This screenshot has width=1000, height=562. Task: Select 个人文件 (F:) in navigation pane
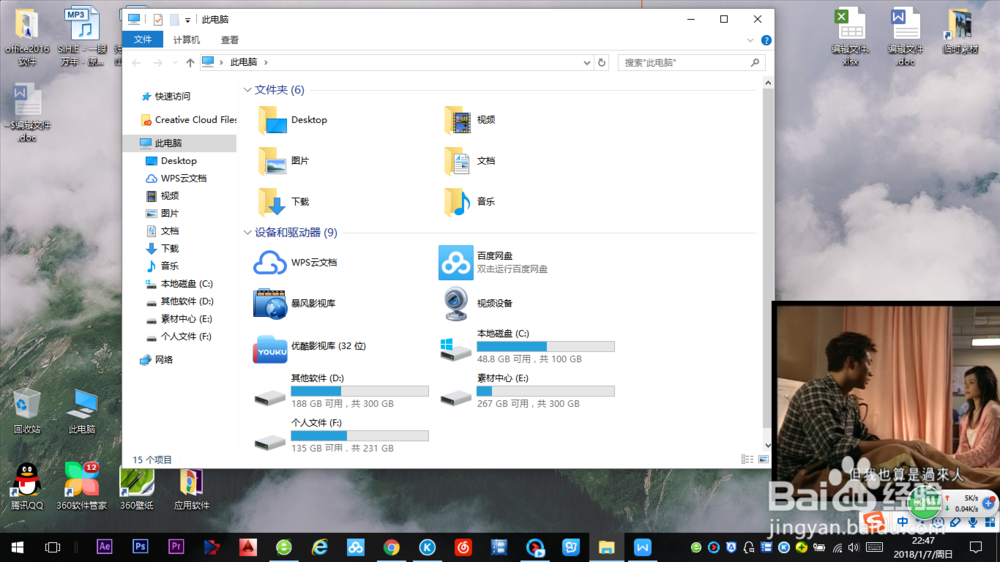179,336
